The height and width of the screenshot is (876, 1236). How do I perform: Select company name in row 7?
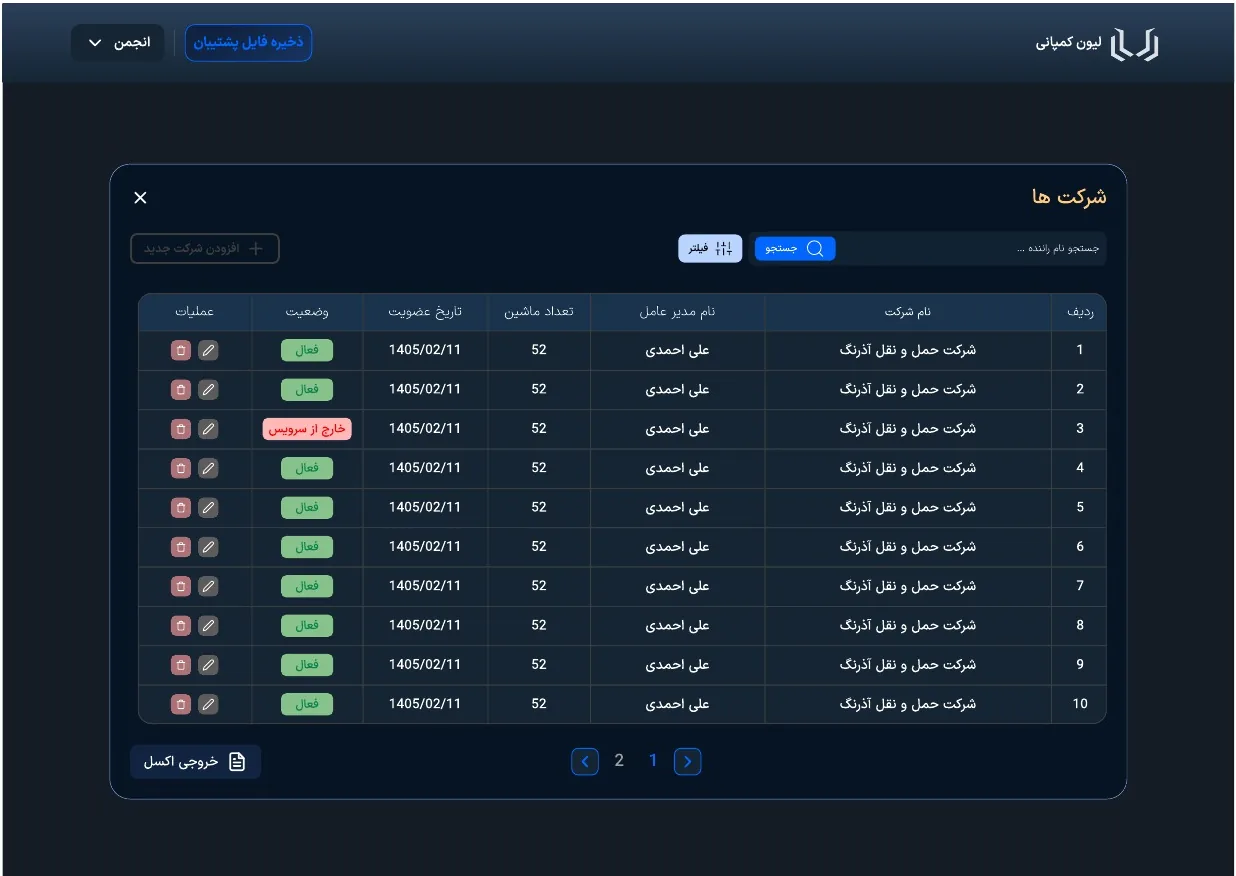908,585
